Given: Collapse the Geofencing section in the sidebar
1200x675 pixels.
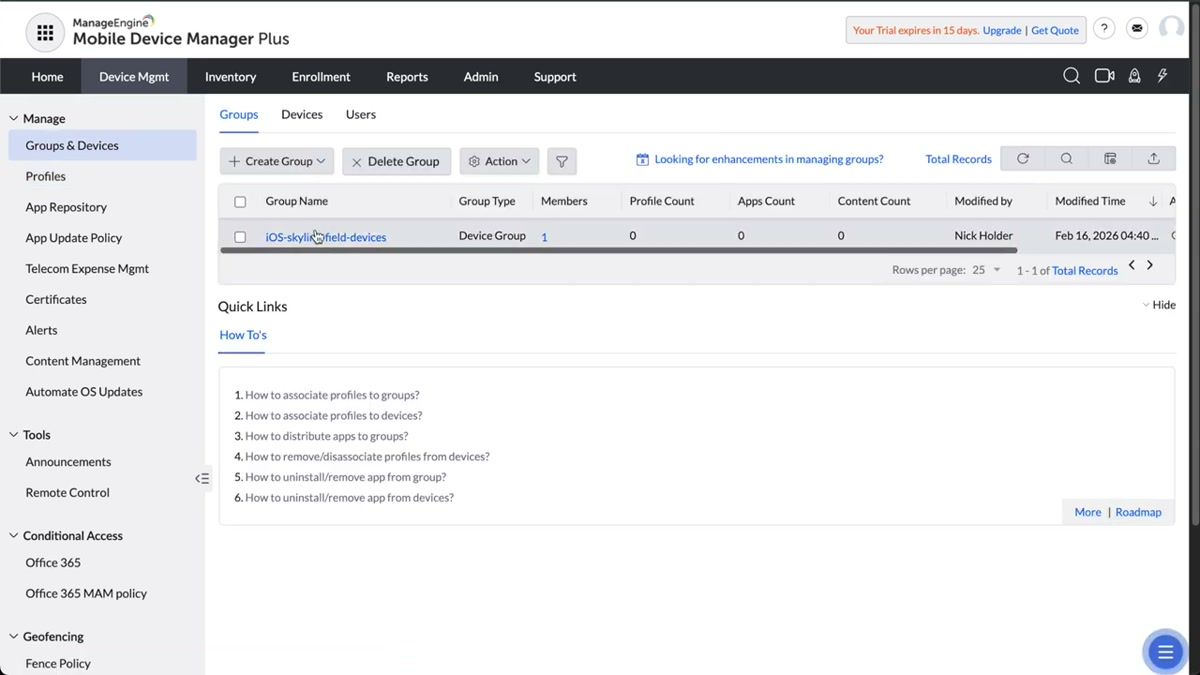Looking at the screenshot, I should [x=14, y=636].
